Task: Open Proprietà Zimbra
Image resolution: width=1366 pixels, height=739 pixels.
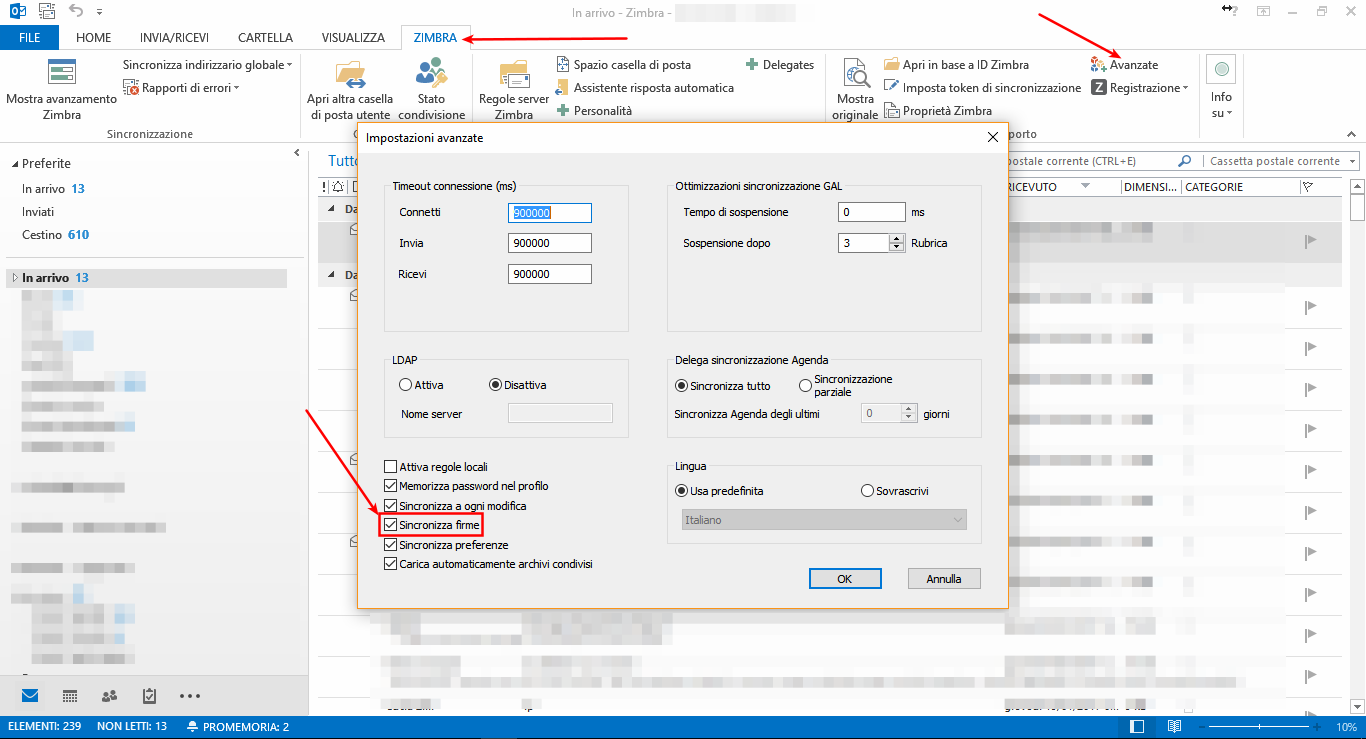Action: pyautogui.click(x=938, y=111)
